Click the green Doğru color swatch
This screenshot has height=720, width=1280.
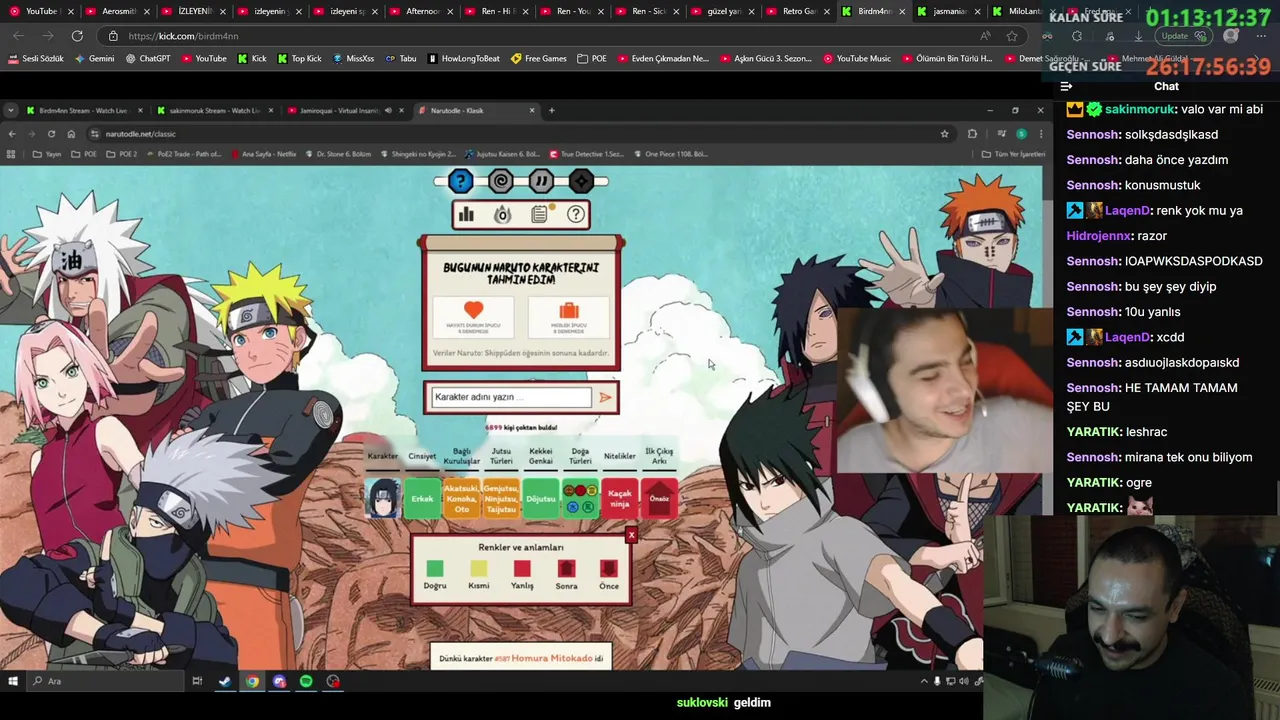point(434,568)
